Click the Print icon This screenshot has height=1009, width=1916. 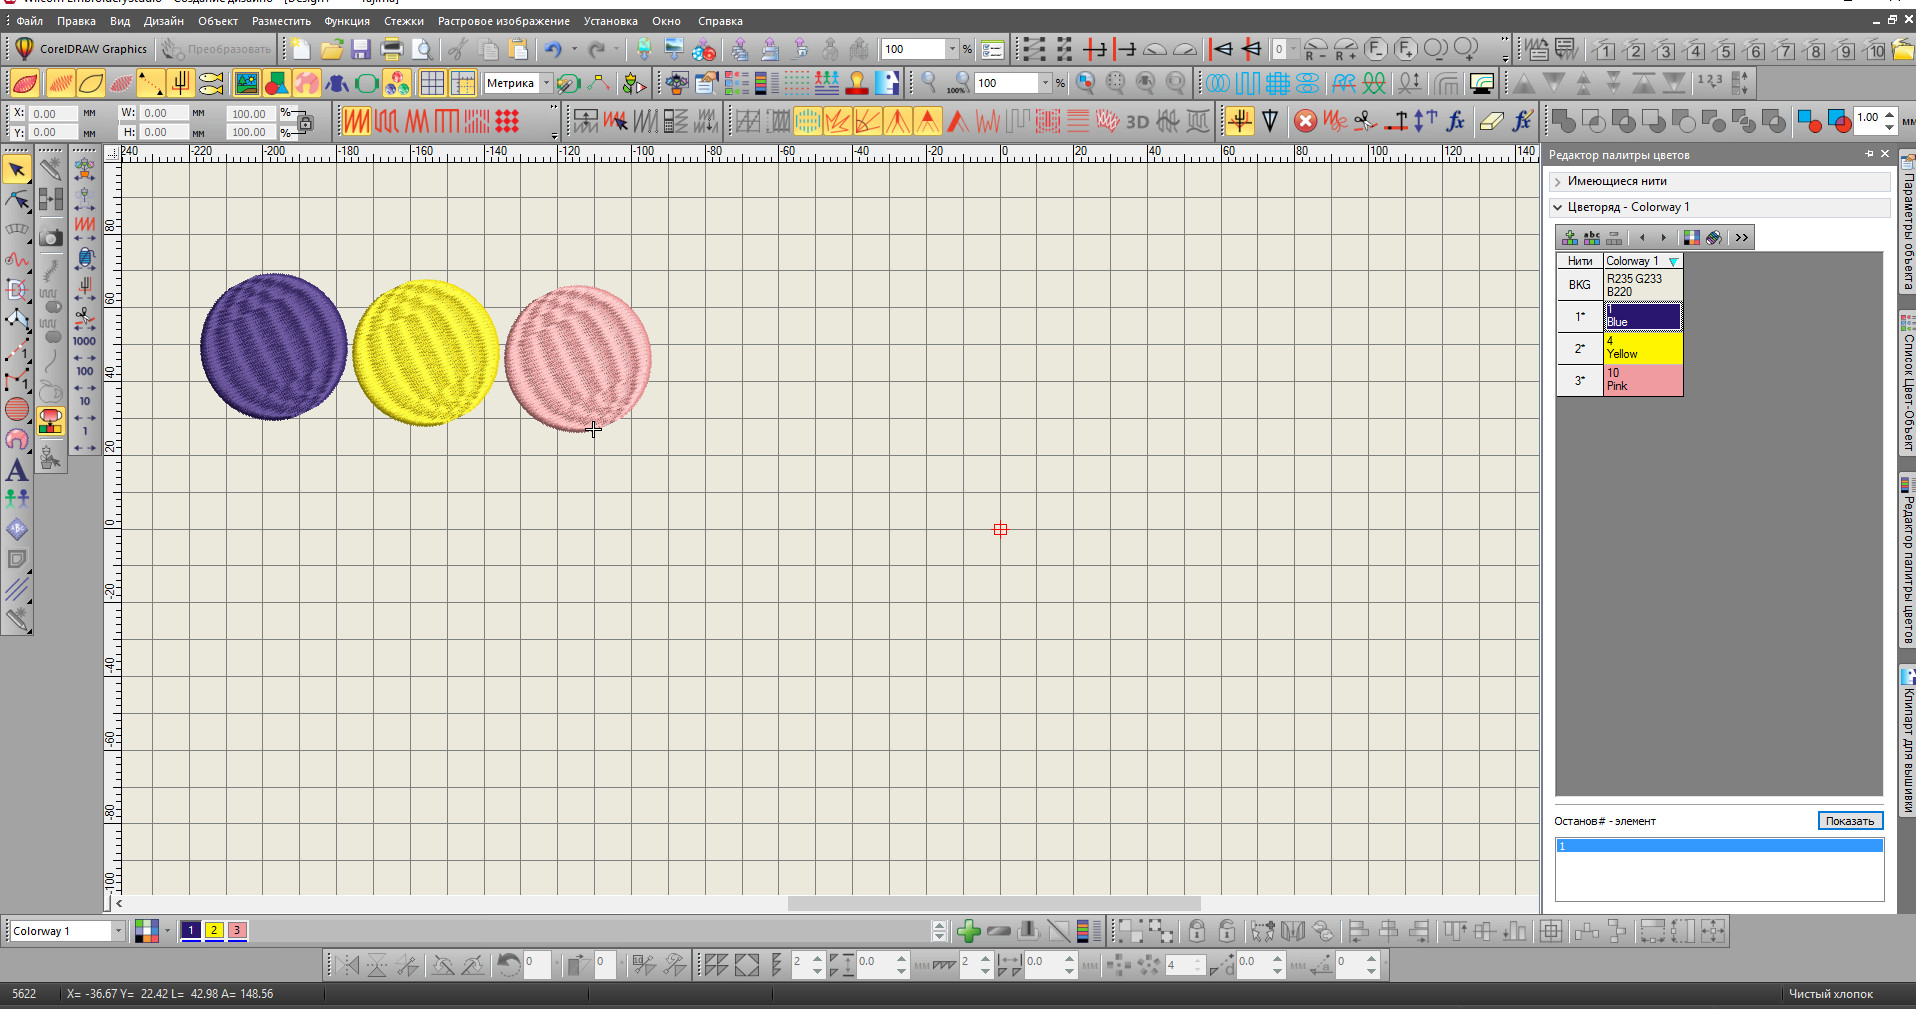392,49
